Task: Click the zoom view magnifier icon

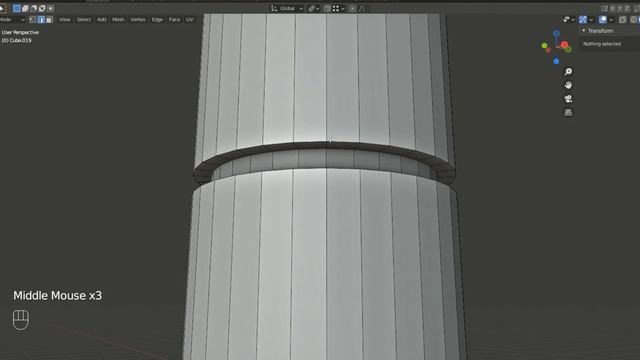Action: (x=568, y=72)
